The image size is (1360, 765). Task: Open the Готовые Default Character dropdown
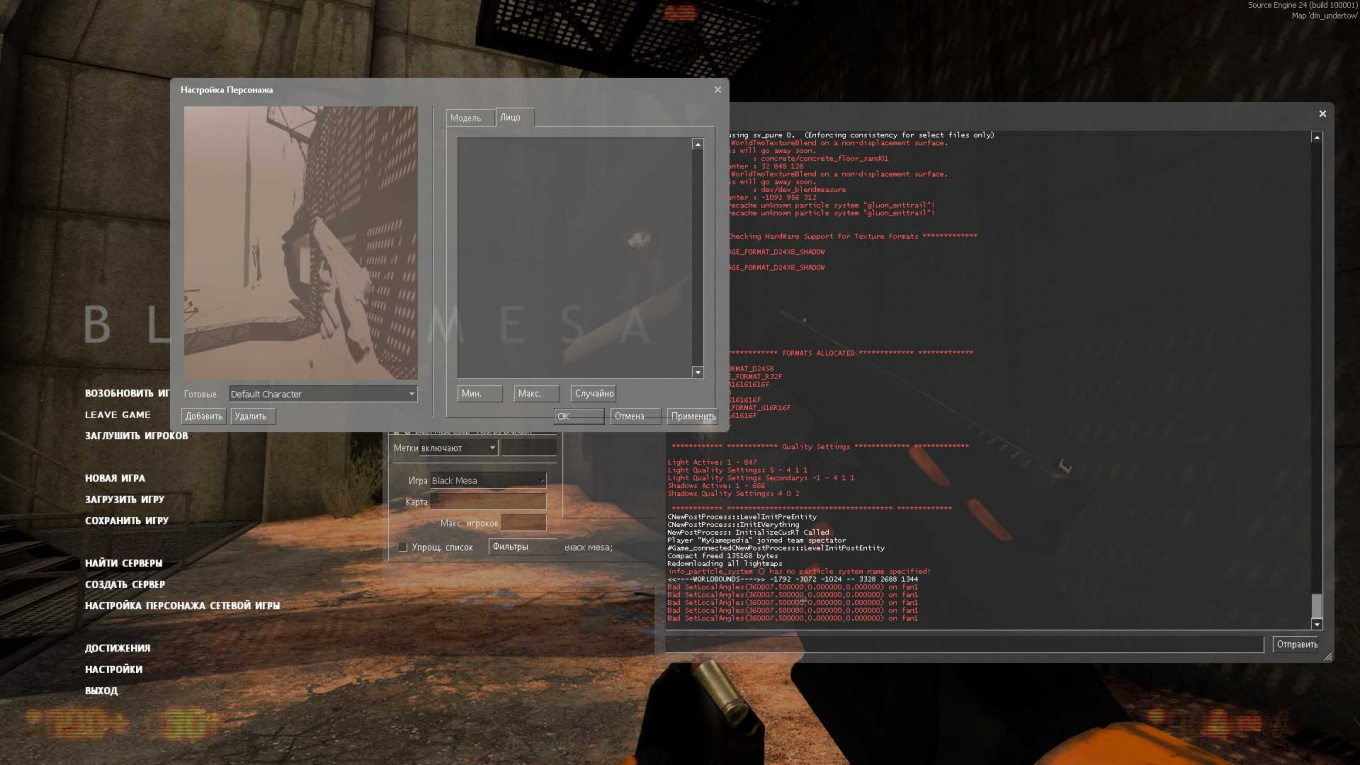pyautogui.click(x=322, y=394)
